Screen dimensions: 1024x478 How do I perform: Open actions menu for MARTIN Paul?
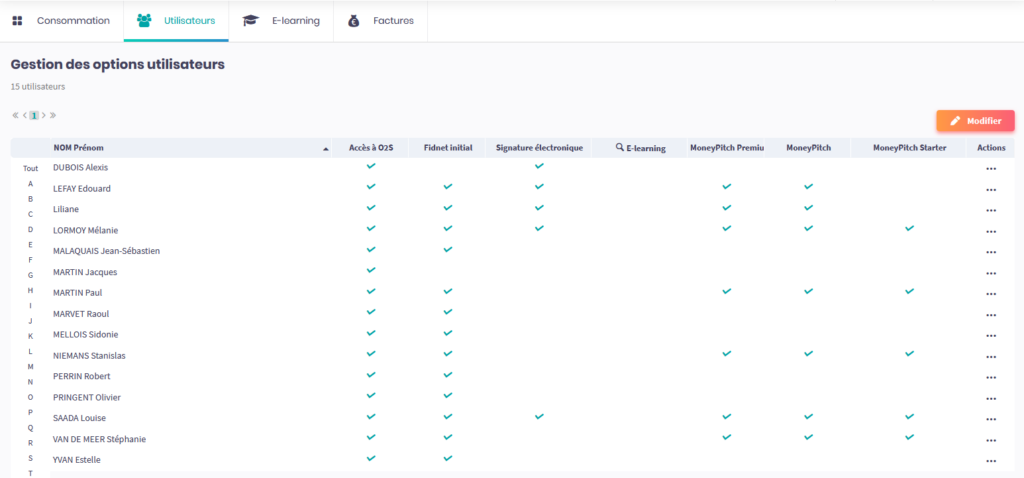click(990, 294)
